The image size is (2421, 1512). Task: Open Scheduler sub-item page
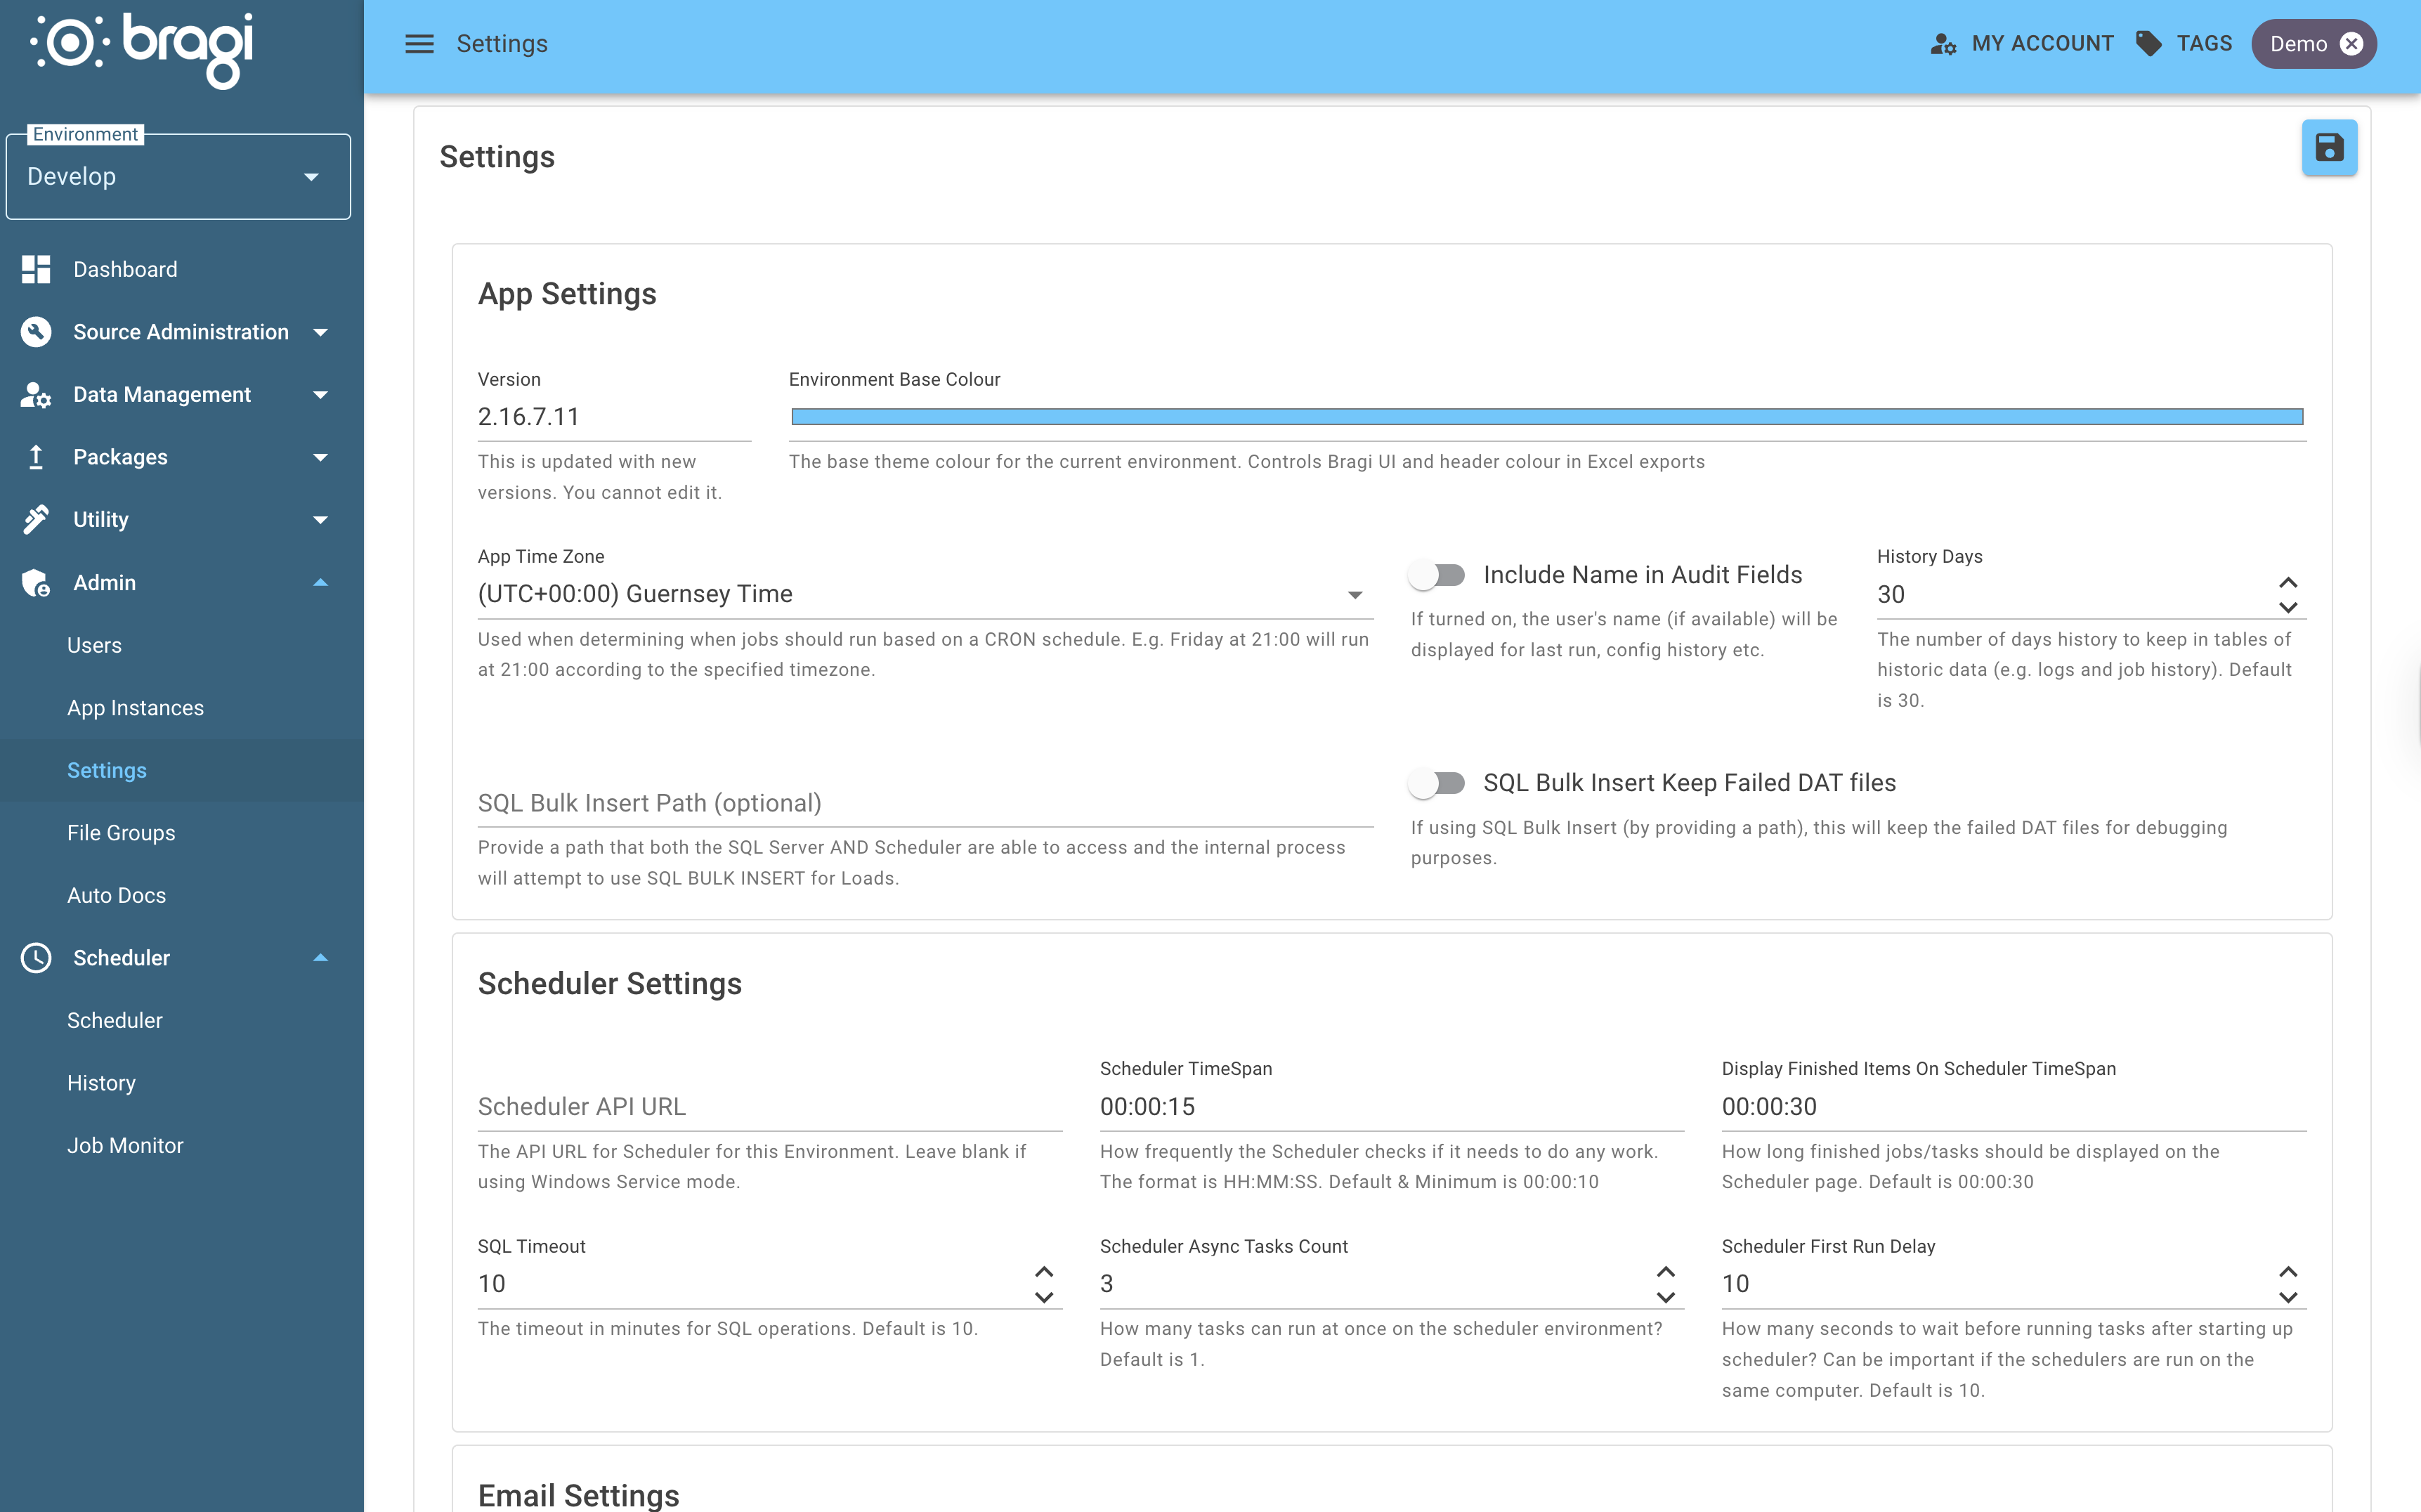pos(114,1020)
